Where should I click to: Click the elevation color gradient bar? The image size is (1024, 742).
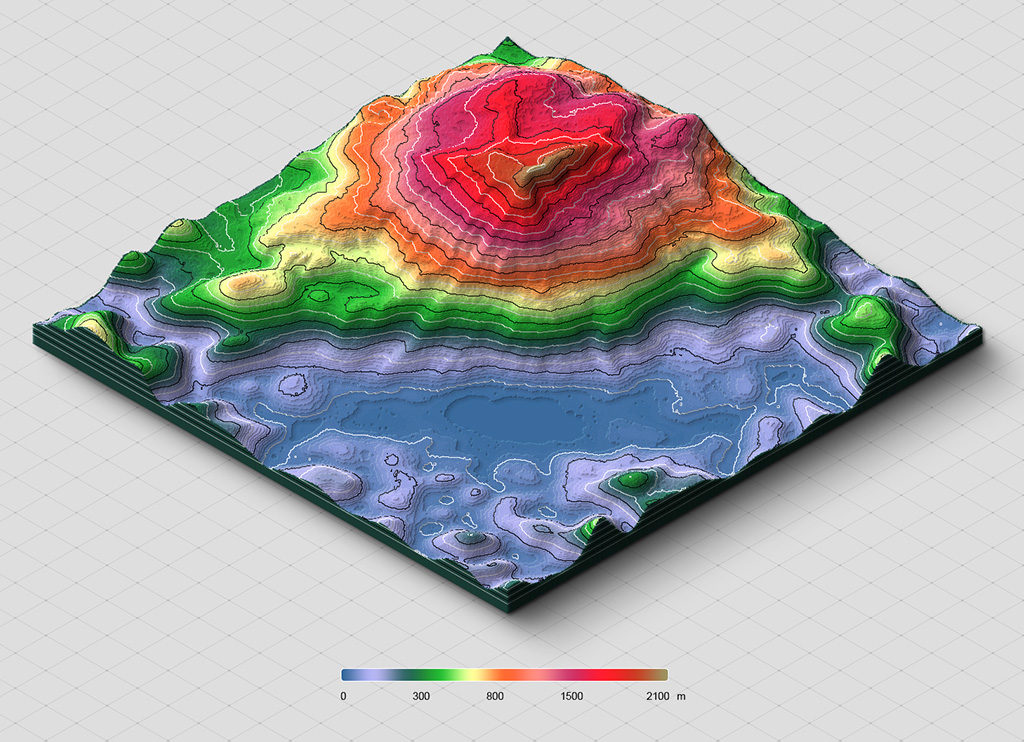504,675
